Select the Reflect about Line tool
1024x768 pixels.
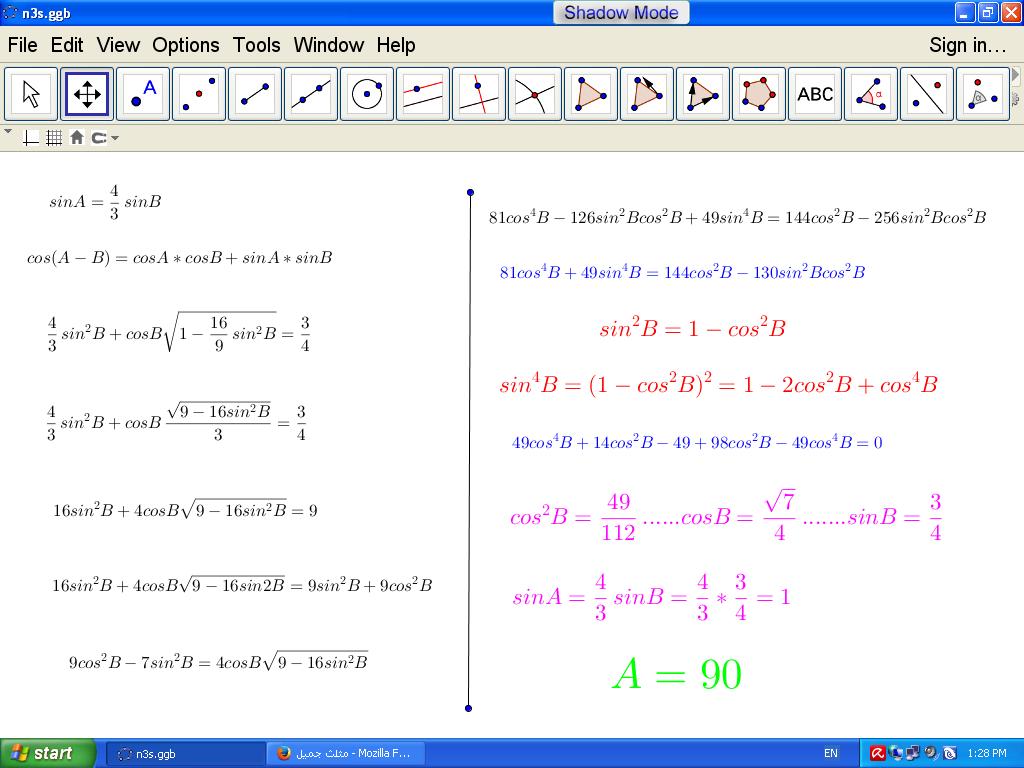click(x=927, y=94)
